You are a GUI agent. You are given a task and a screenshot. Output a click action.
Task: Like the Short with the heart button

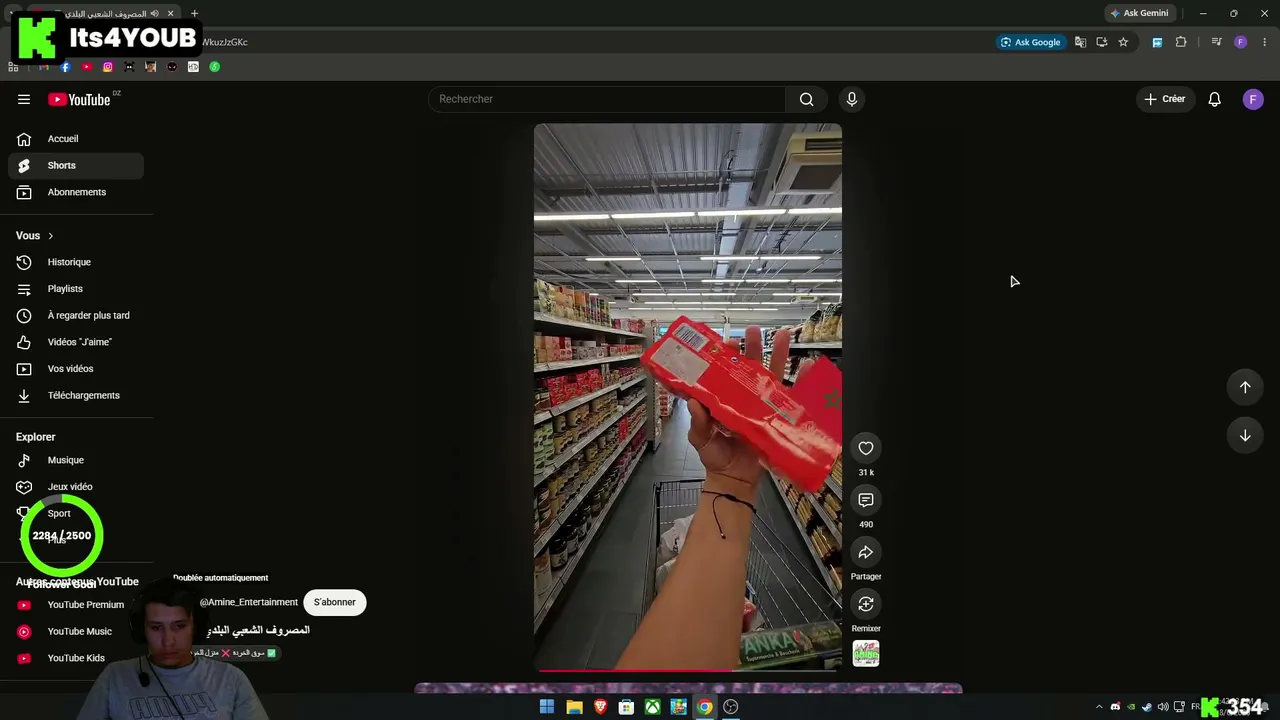tap(866, 448)
